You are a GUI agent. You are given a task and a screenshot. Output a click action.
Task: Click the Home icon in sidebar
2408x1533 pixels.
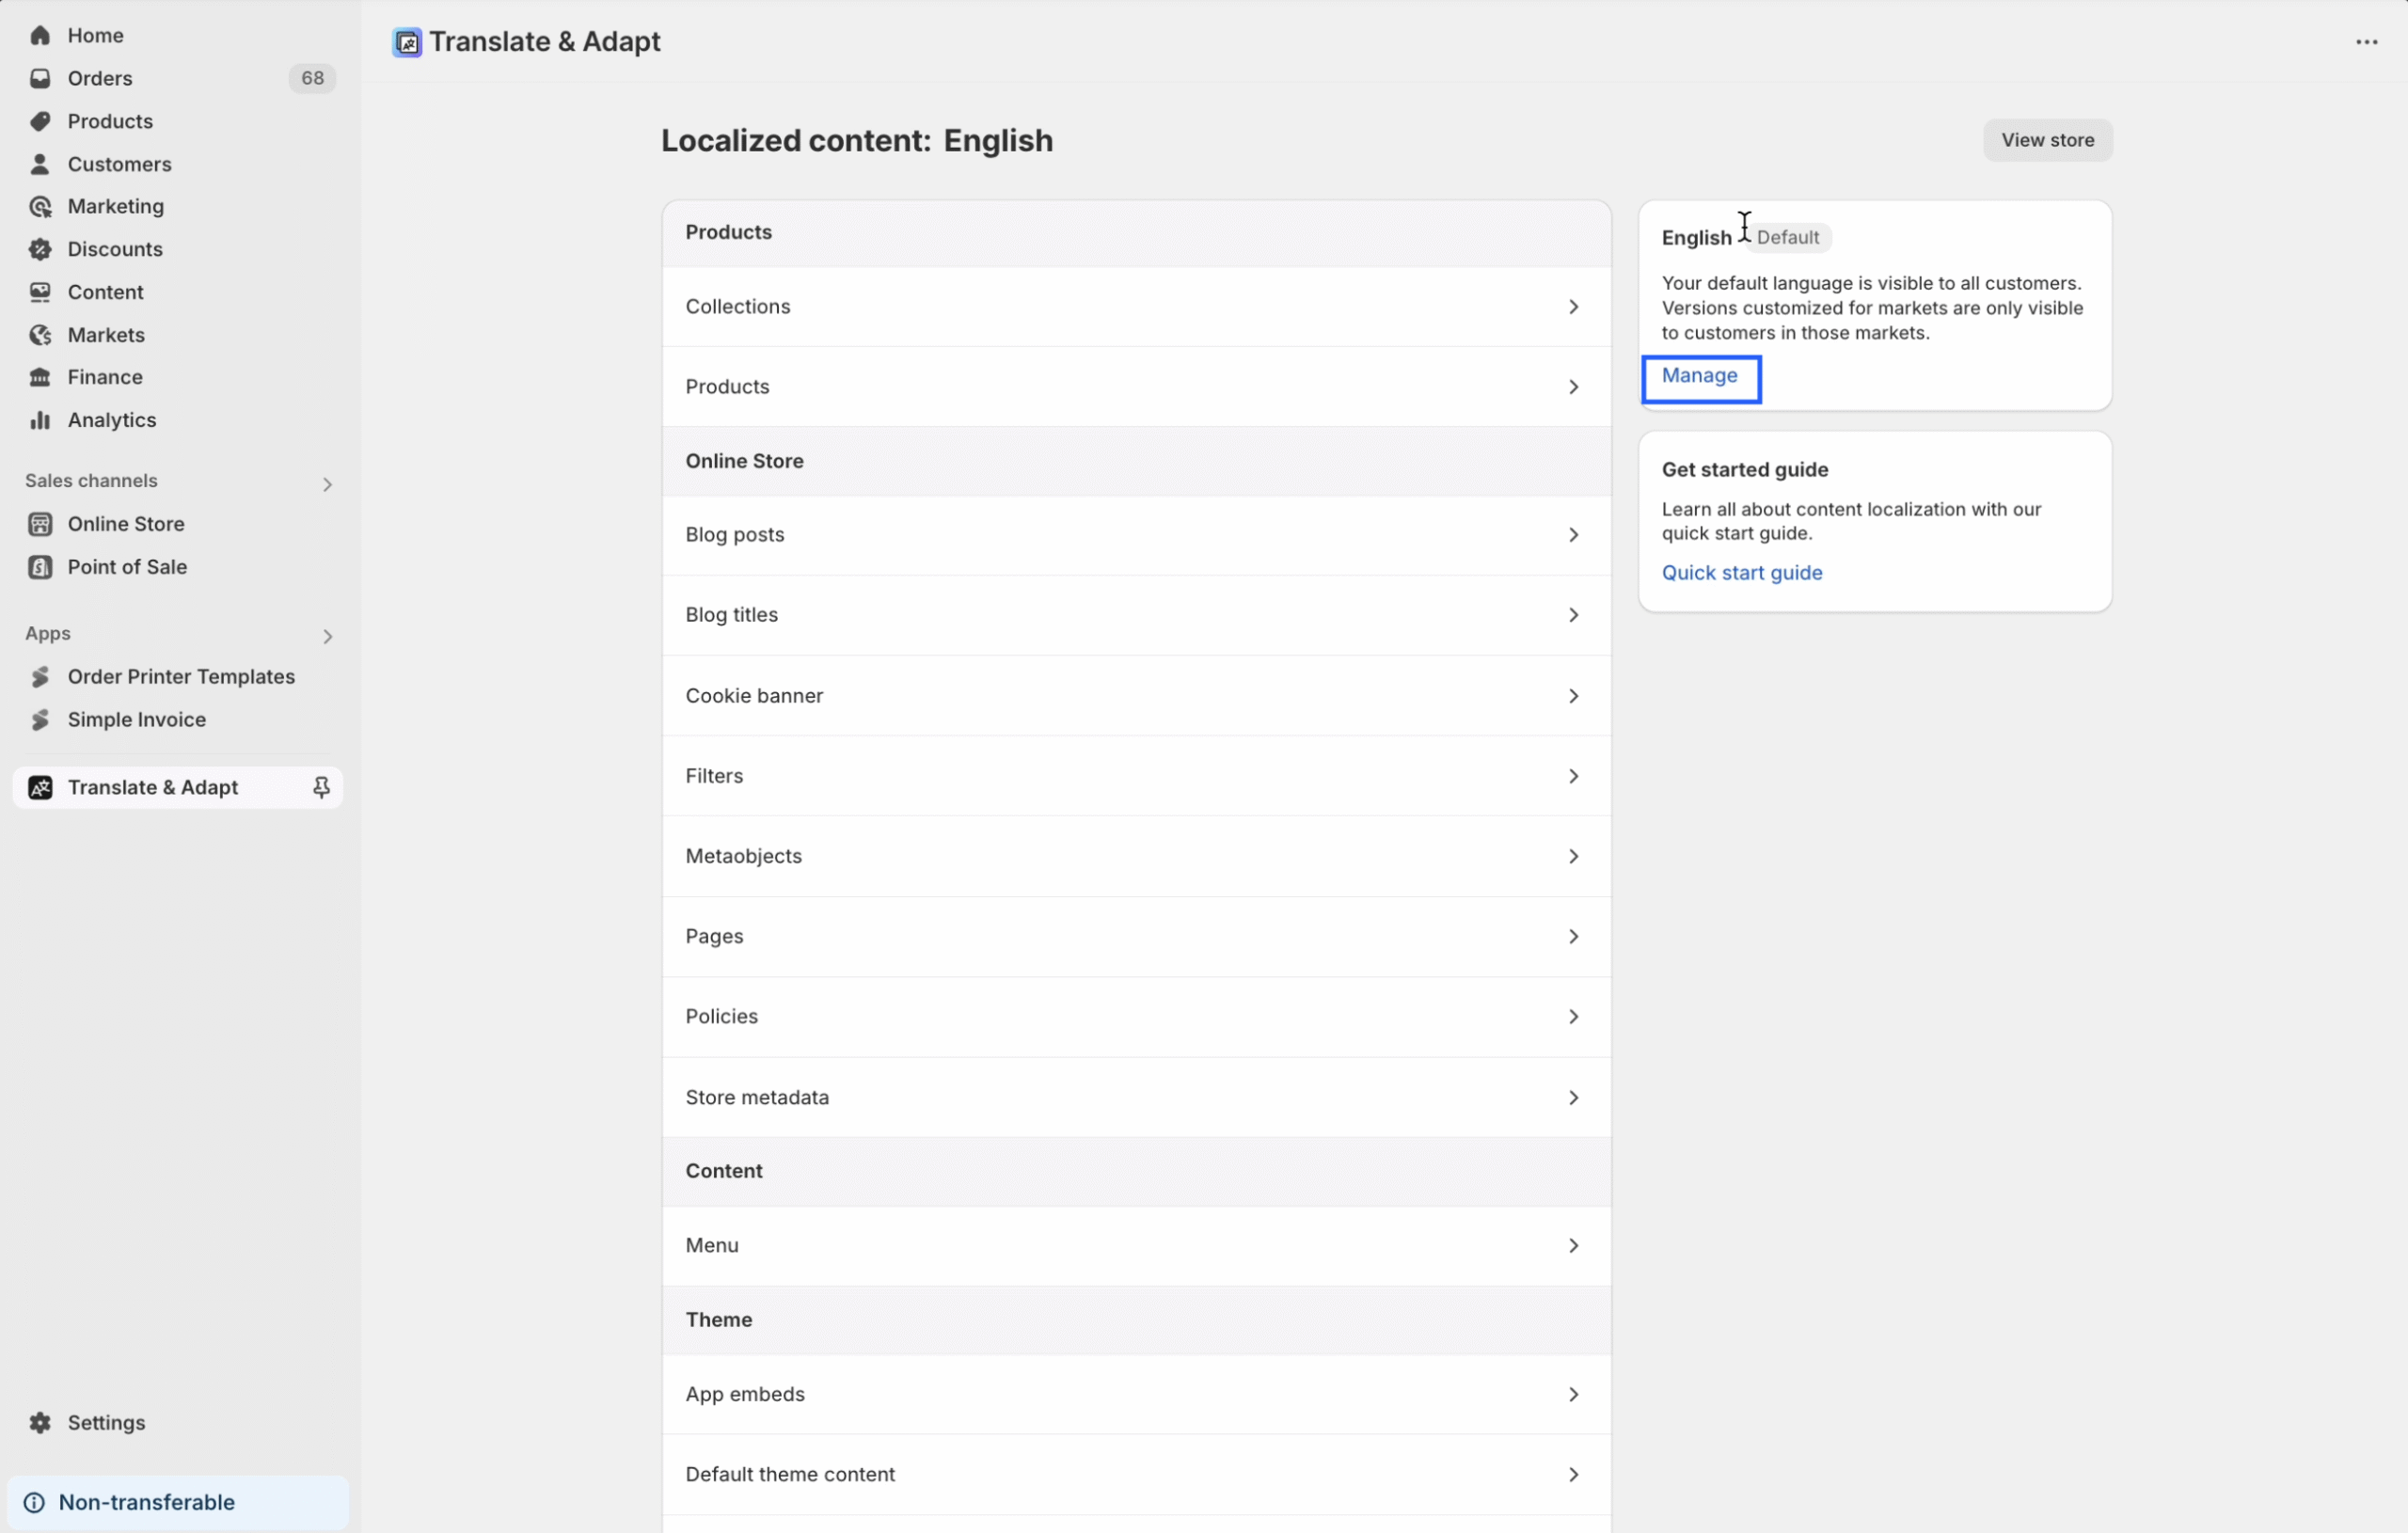[x=40, y=35]
